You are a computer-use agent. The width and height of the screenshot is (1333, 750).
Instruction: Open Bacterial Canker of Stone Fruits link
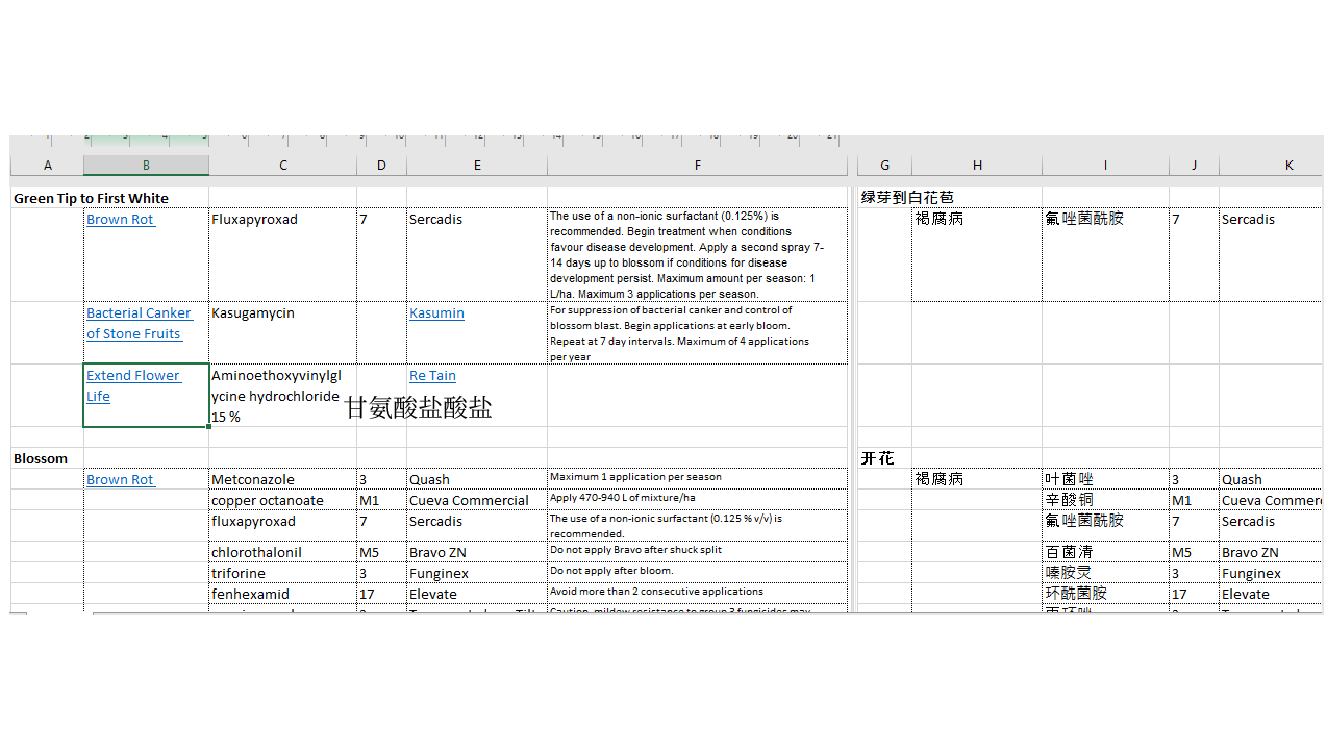139,323
